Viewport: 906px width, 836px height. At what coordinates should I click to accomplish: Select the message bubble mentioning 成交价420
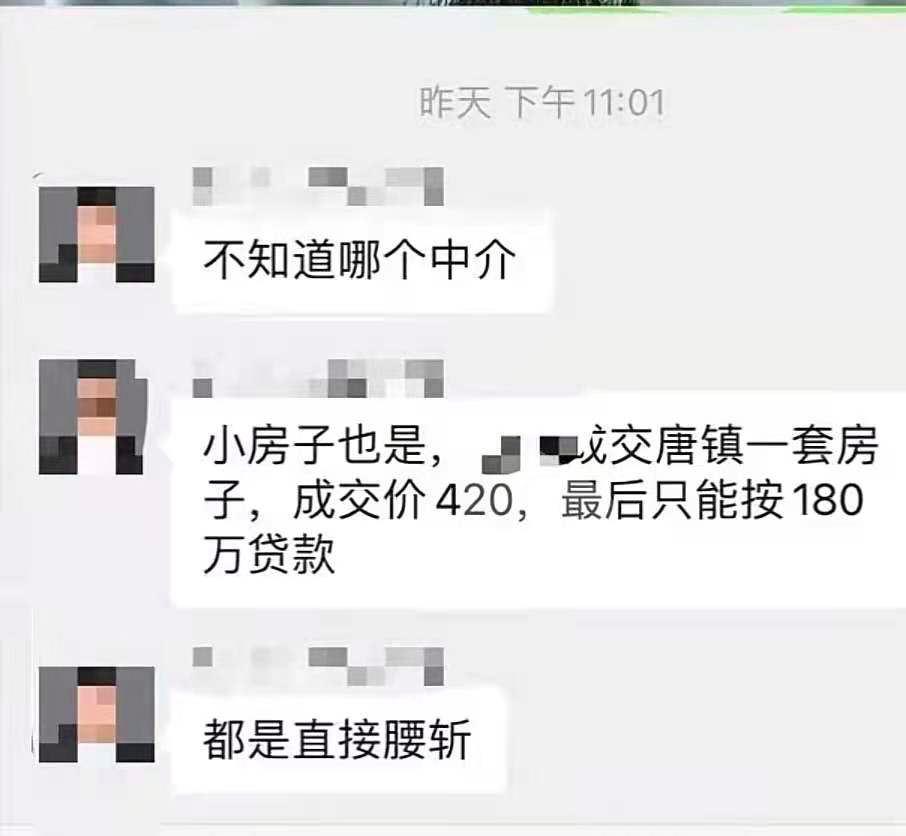pos(539,500)
